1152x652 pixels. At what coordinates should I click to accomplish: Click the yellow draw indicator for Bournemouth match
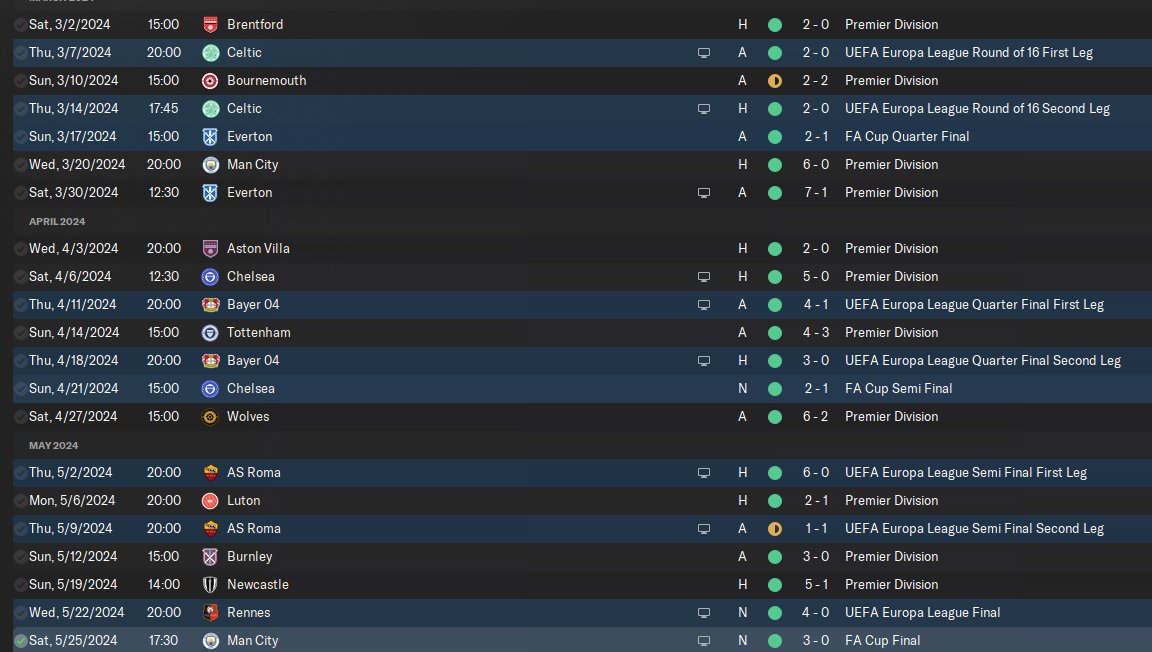[x=774, y=81]
